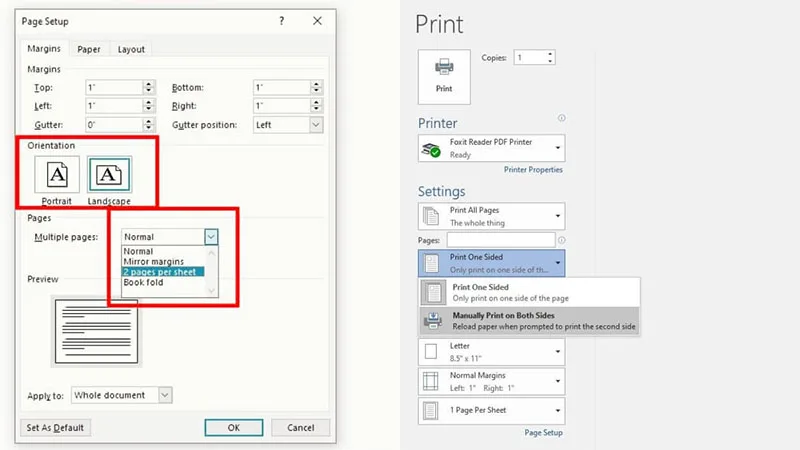Click the Left margin input field

point(114,106)
